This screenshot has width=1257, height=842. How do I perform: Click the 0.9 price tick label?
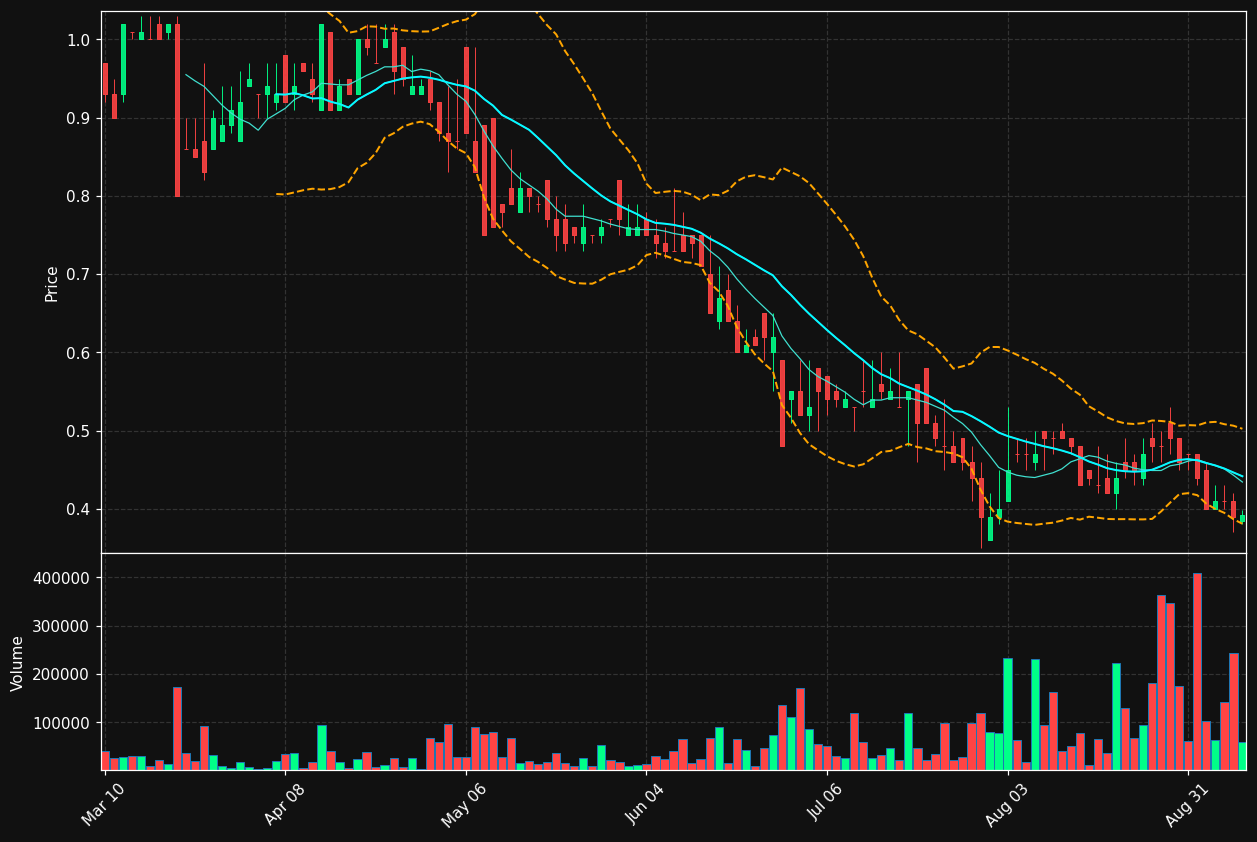point(78,118)
